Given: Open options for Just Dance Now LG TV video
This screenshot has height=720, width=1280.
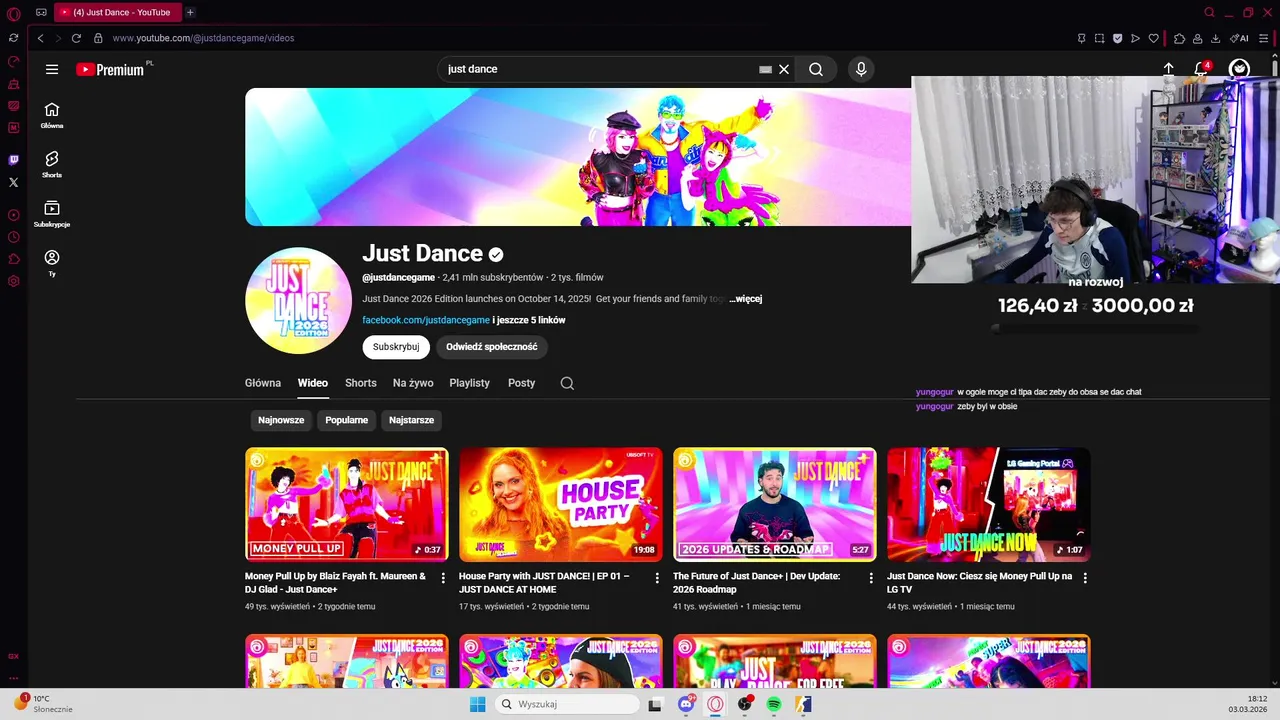Looking at the screenshot, I should (x=1085, y=578).
